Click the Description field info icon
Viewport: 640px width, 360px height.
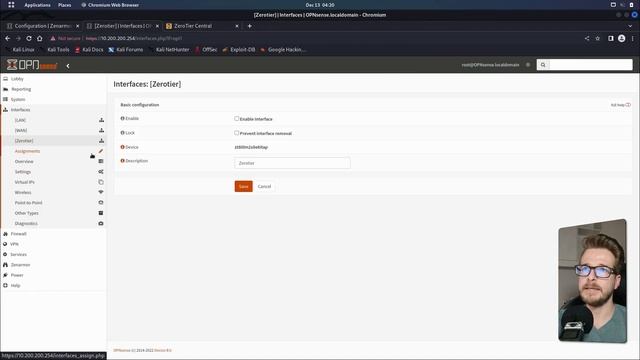[122, 161]
